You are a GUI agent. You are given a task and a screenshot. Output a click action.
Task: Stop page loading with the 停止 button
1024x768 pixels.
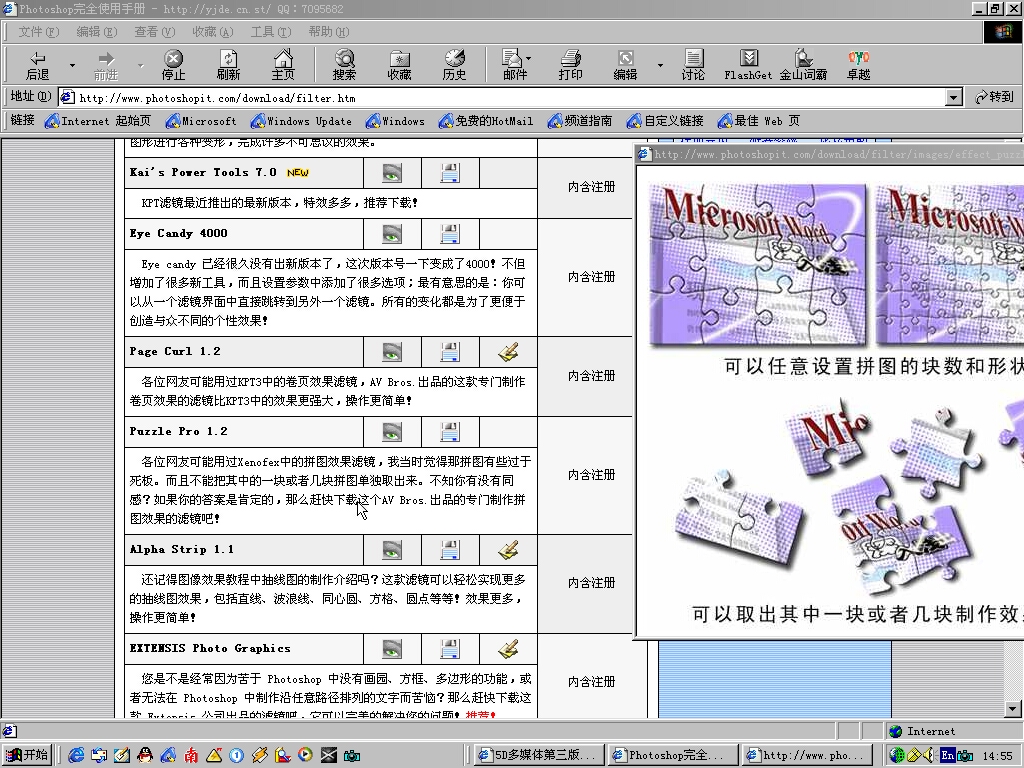click(173, 65)
